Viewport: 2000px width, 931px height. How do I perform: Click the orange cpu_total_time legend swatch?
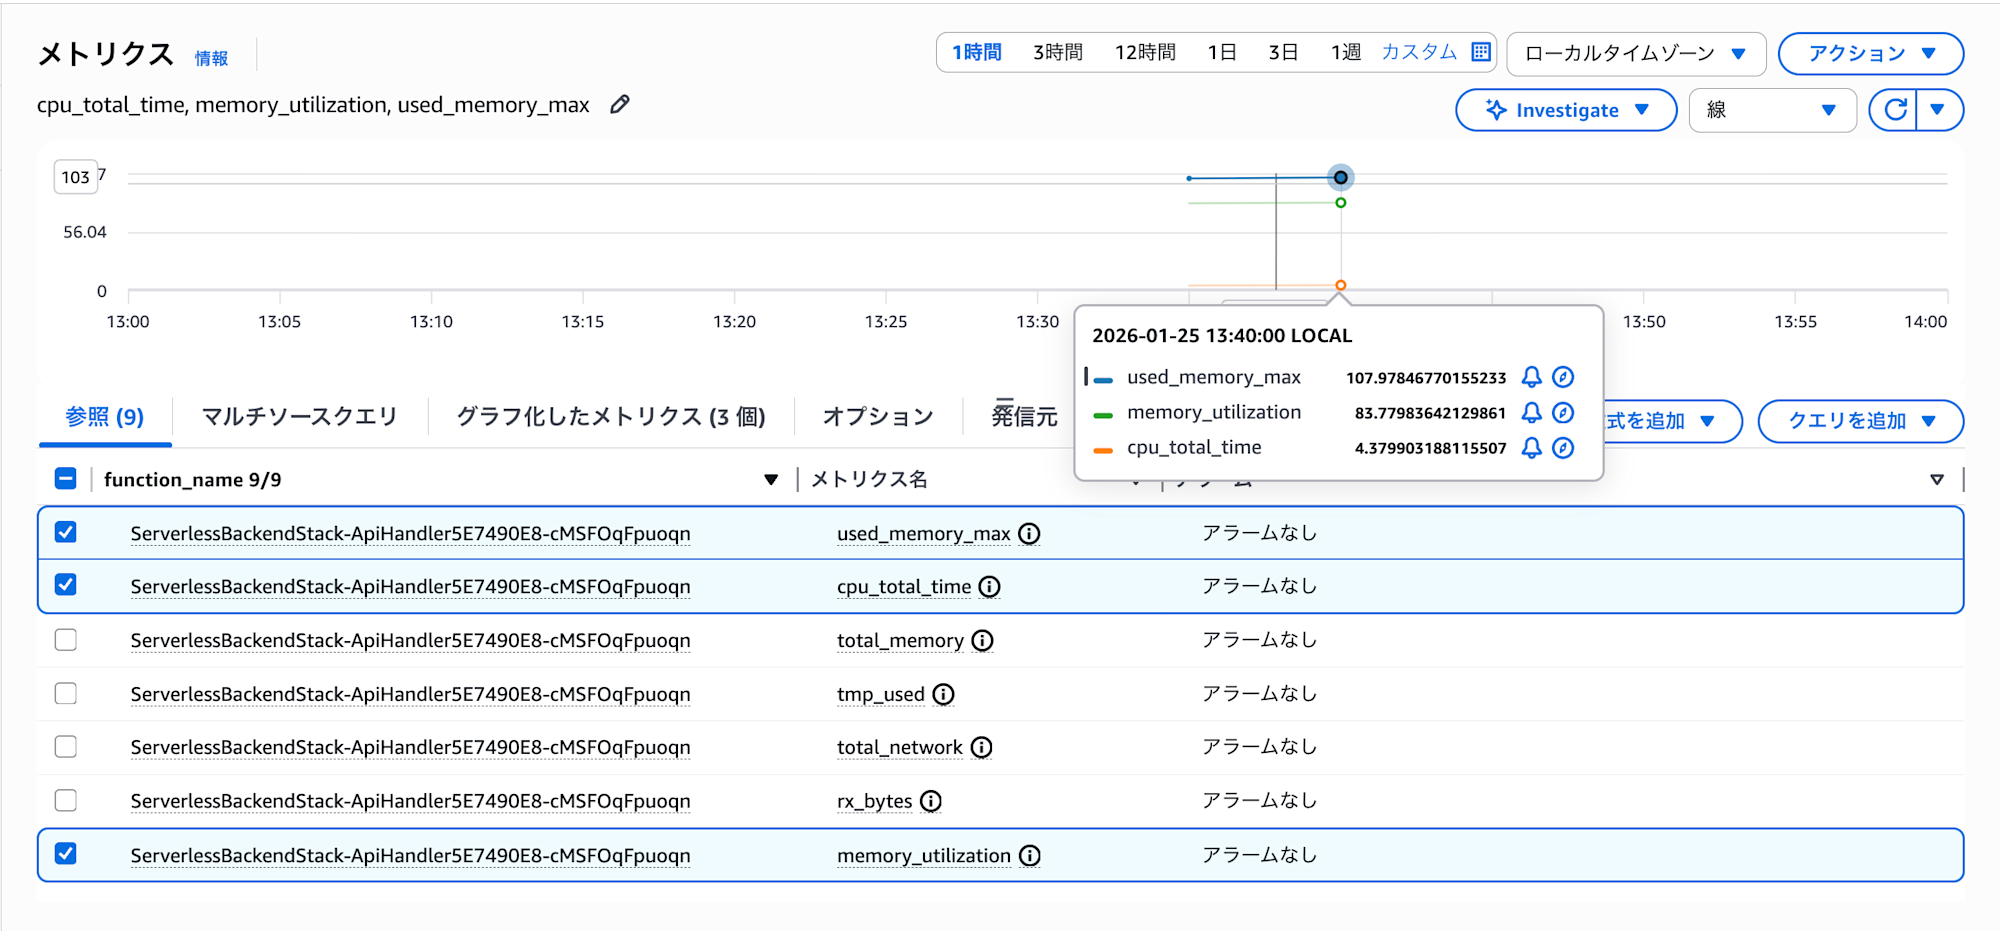(x=1102, y=448)
